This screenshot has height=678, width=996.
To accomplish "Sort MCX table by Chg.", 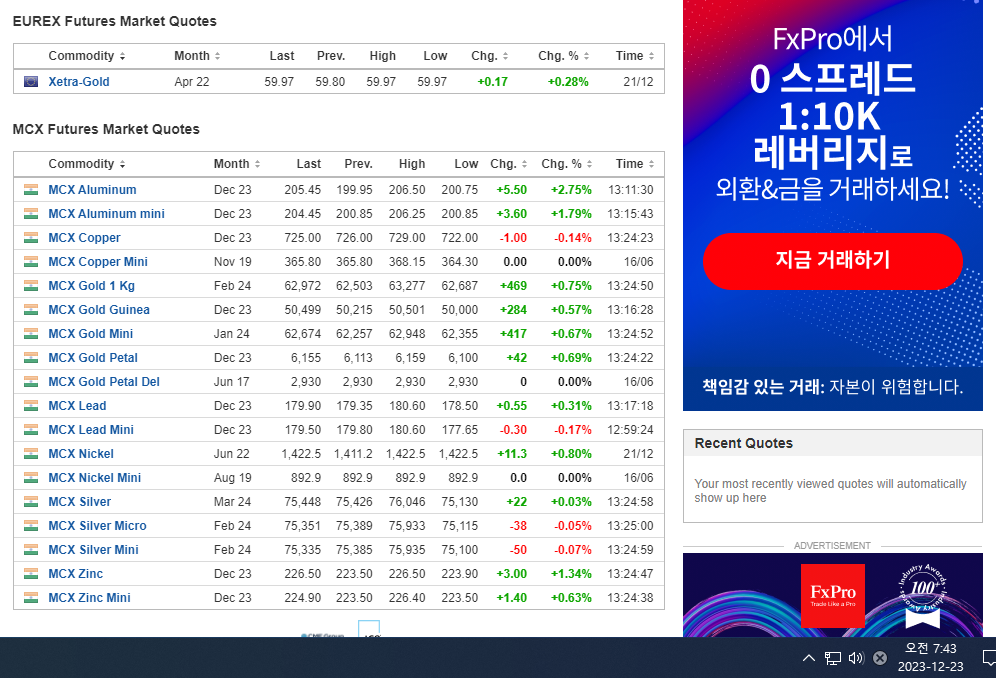I will tap(509, 164).
